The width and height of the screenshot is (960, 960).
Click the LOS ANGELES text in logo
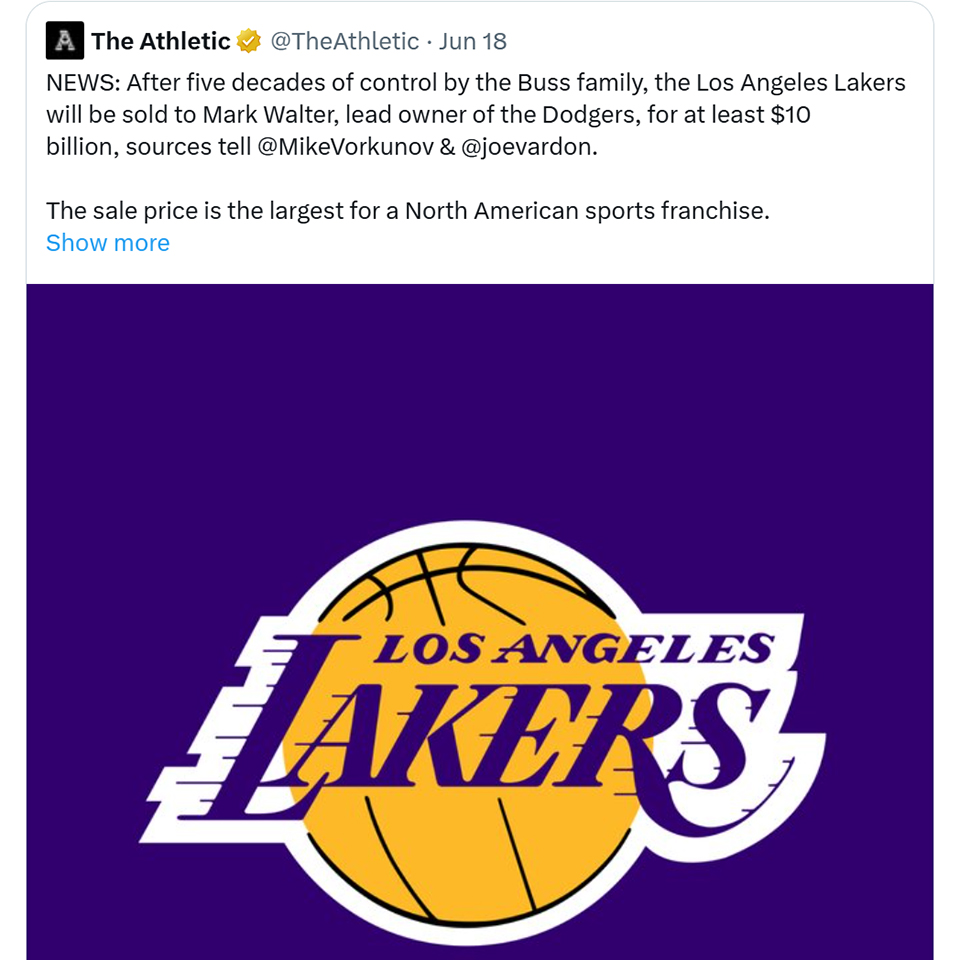click(573, 651)
